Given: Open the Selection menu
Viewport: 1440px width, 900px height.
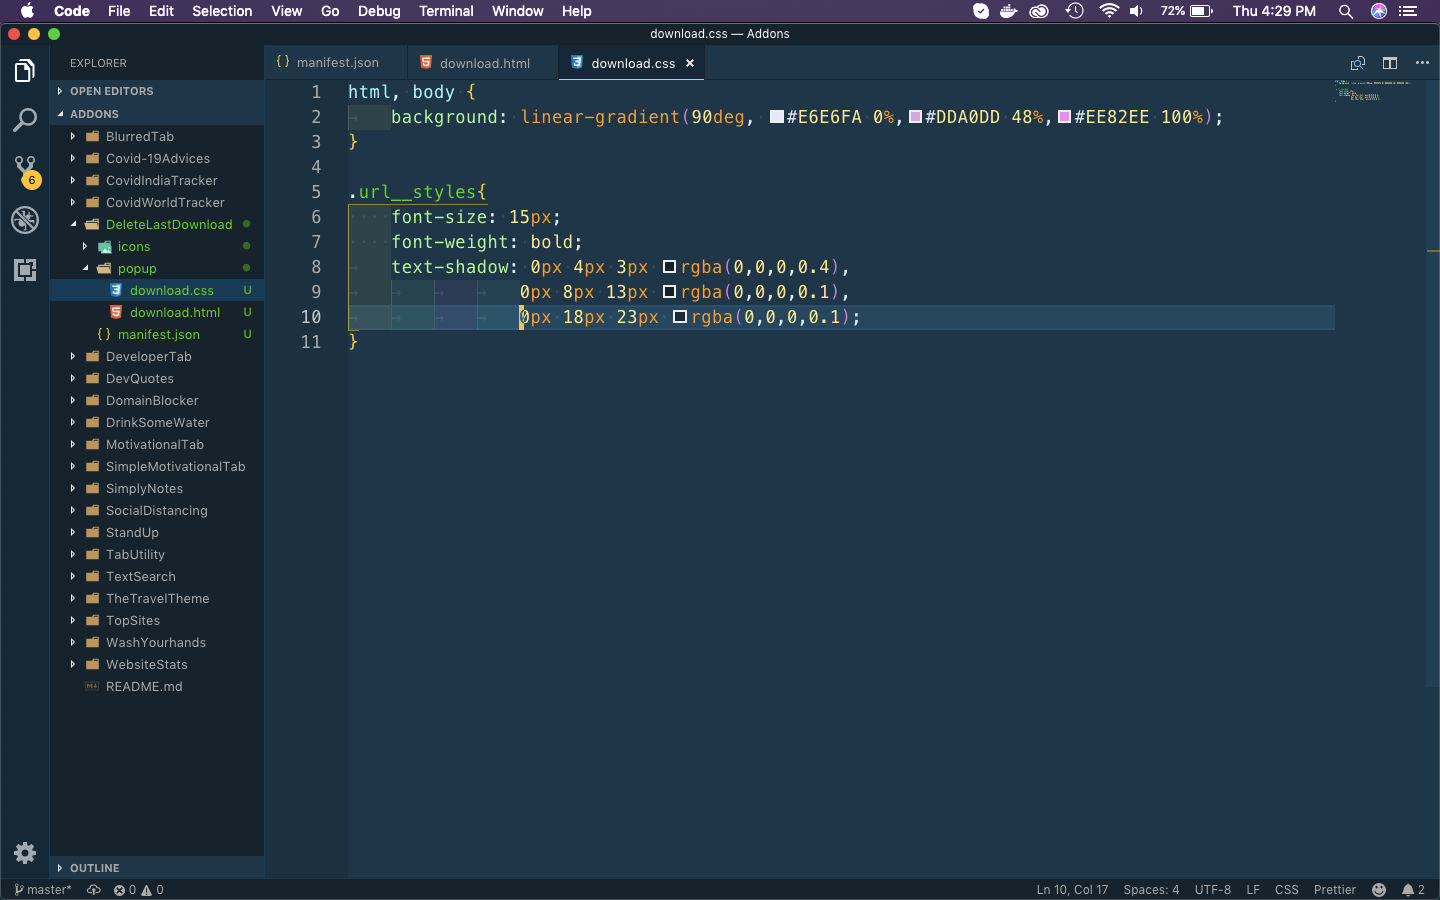Looking at the screenshot, I should pyautogui.click(x=222, y=11).
